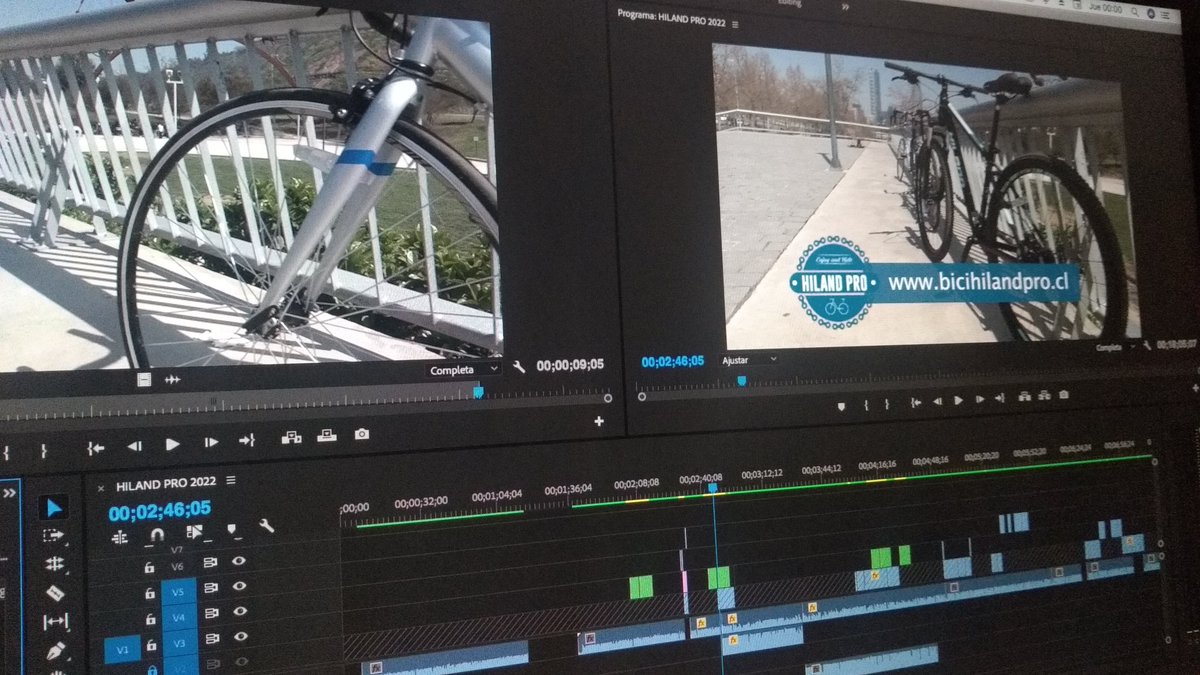Open HILAND PRO 2022 timeline panel menu
The width and height of the screenshot is (1200, 675).
pos(231,481)
